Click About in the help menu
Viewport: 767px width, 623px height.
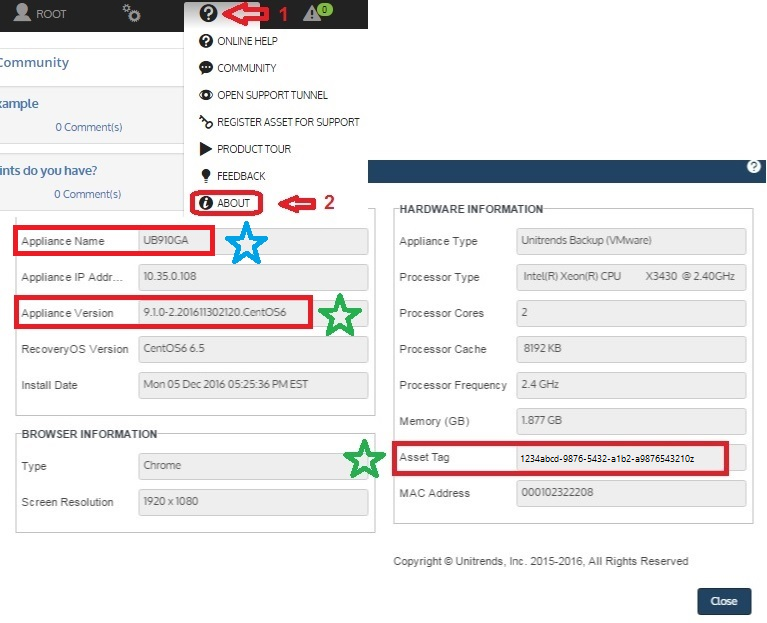233,203
